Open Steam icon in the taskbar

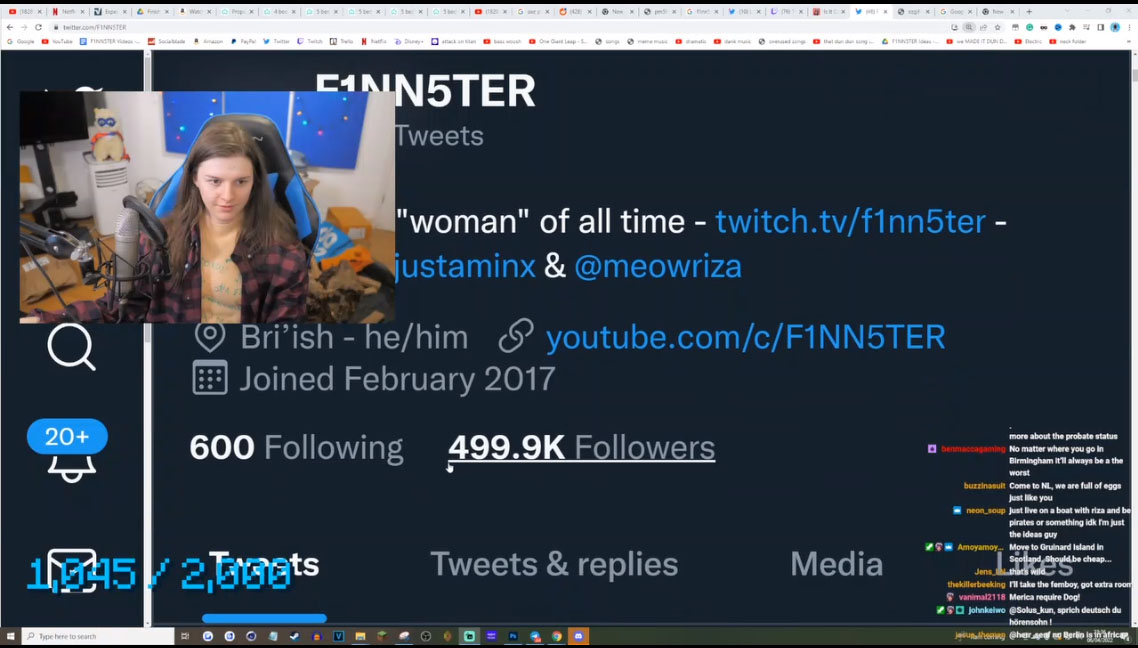pos(295,636)
